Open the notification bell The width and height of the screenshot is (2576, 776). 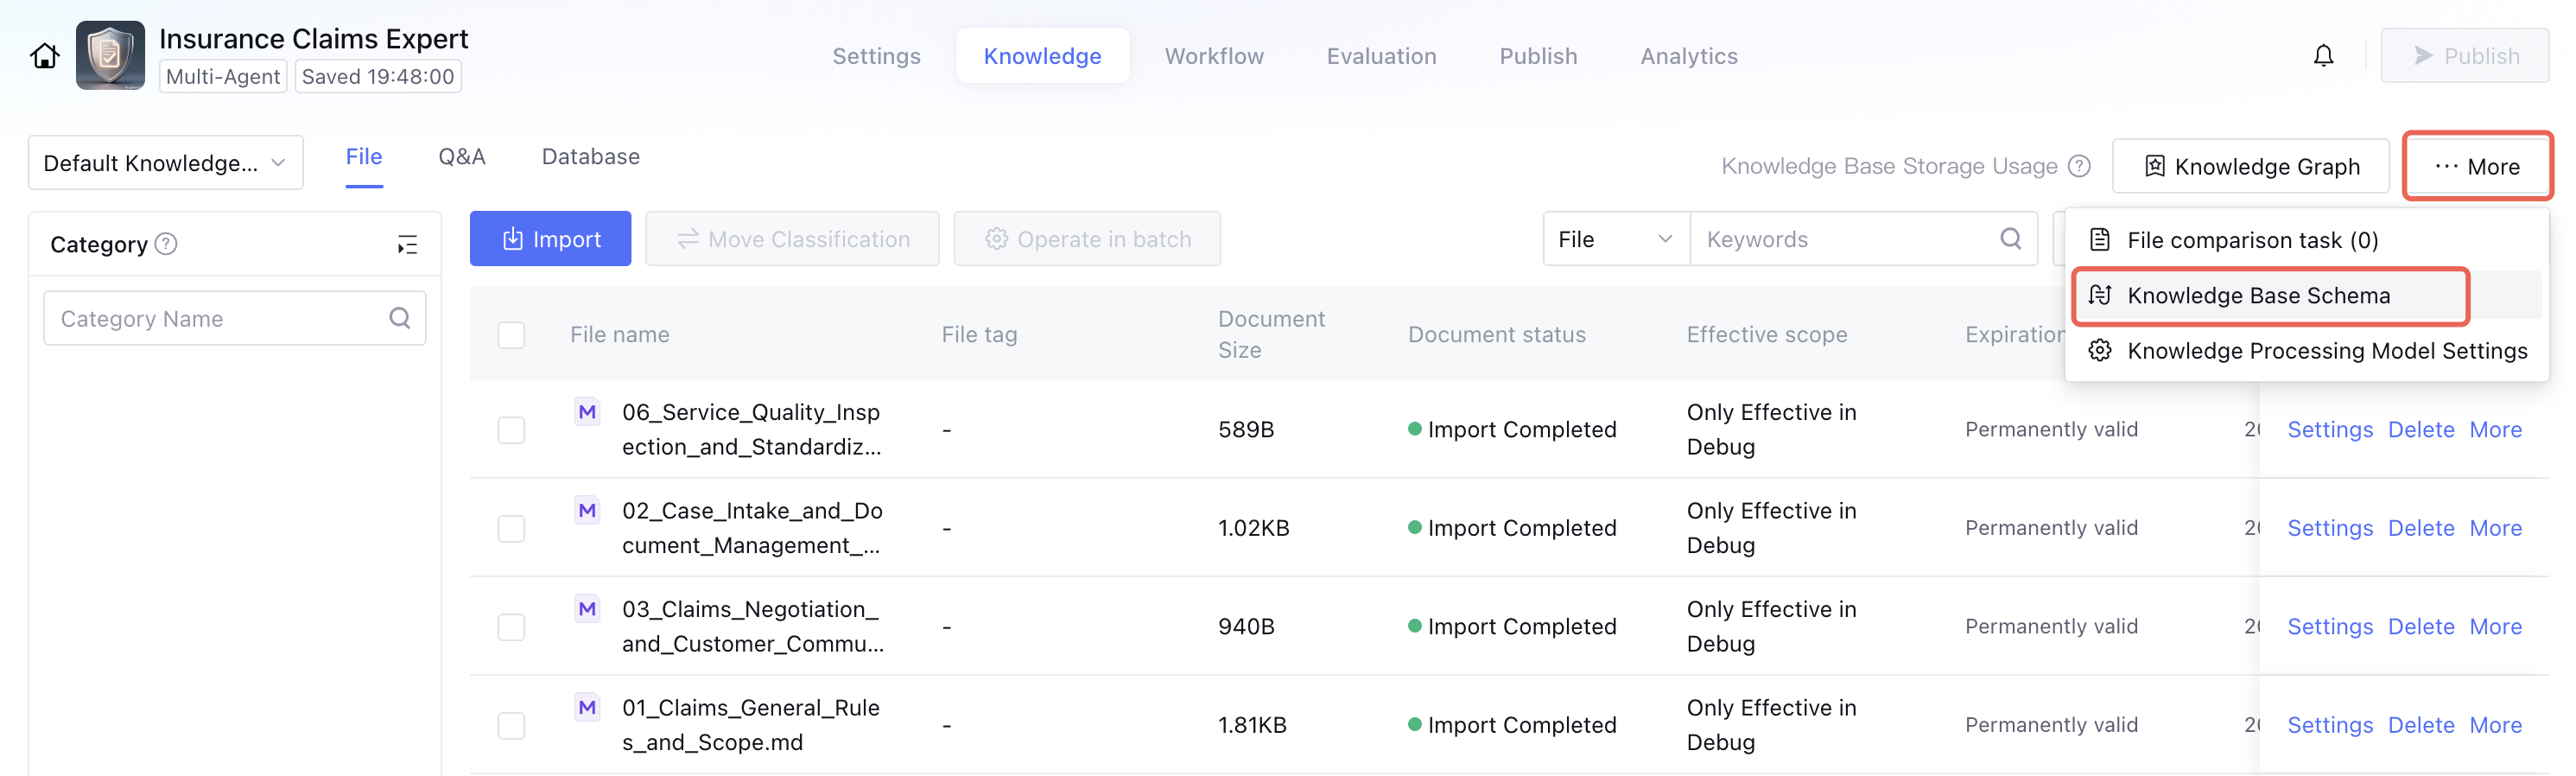2322,56
